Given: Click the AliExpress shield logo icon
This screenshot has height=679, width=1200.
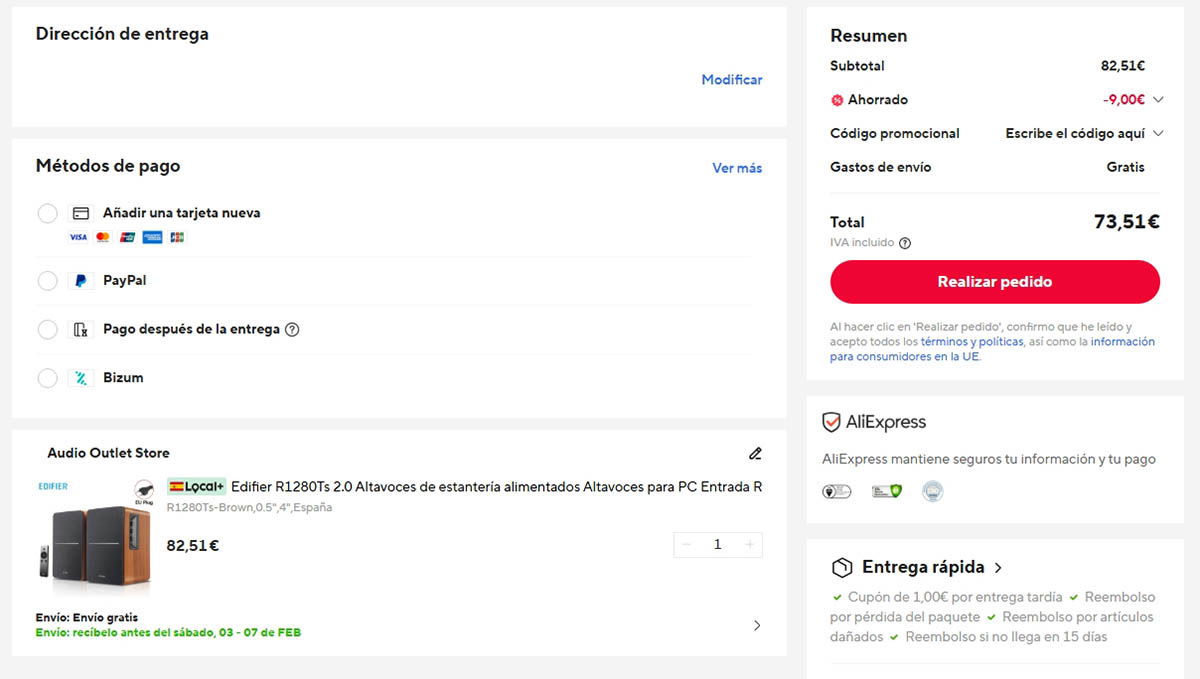Looking at the screenshot, I should [831, 422].
